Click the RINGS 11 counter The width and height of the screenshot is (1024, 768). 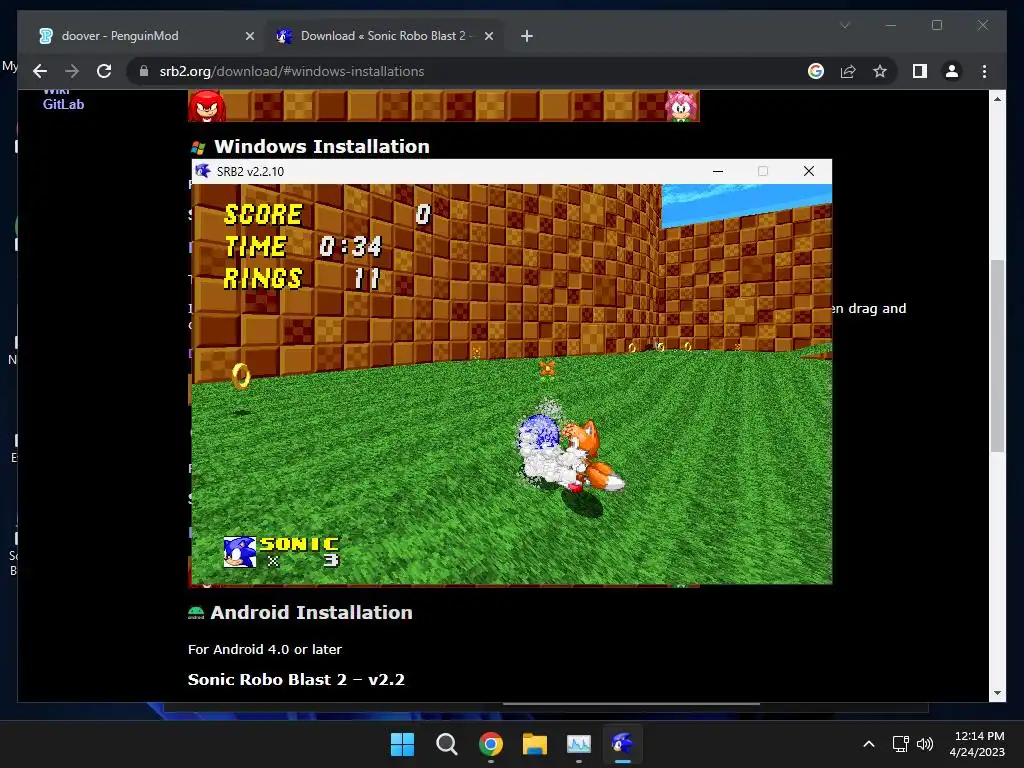pyautogui.click(x=302, y=279)
